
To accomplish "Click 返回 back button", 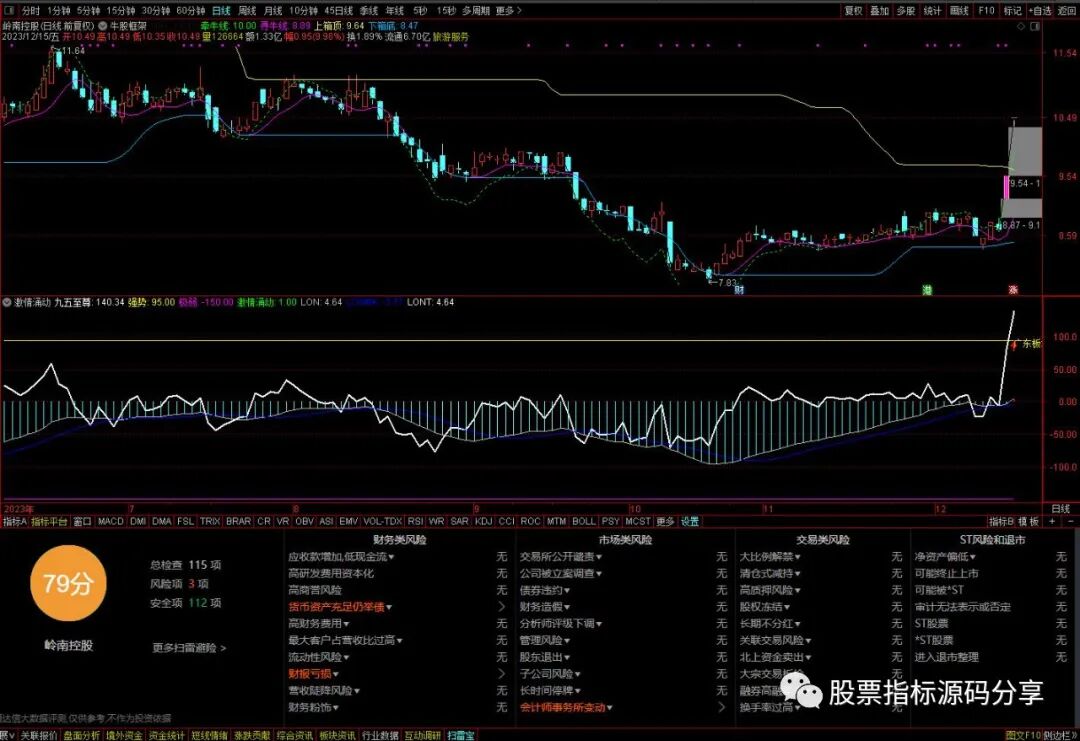I will [x=1067, y=11].
